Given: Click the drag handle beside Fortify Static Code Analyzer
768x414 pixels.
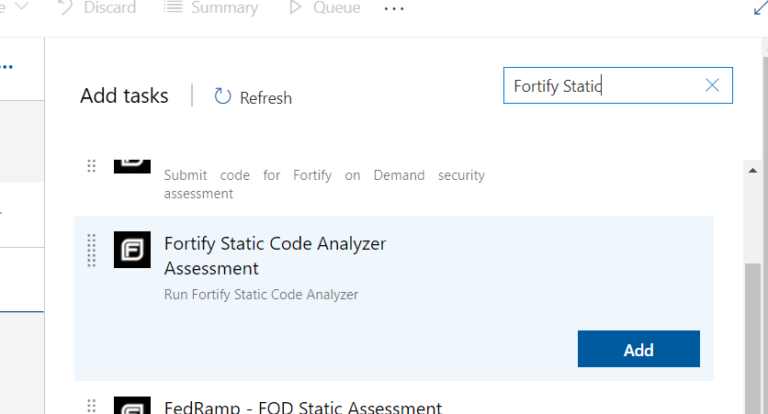Looking at the screenshot, I should click(x=92, y=250).
